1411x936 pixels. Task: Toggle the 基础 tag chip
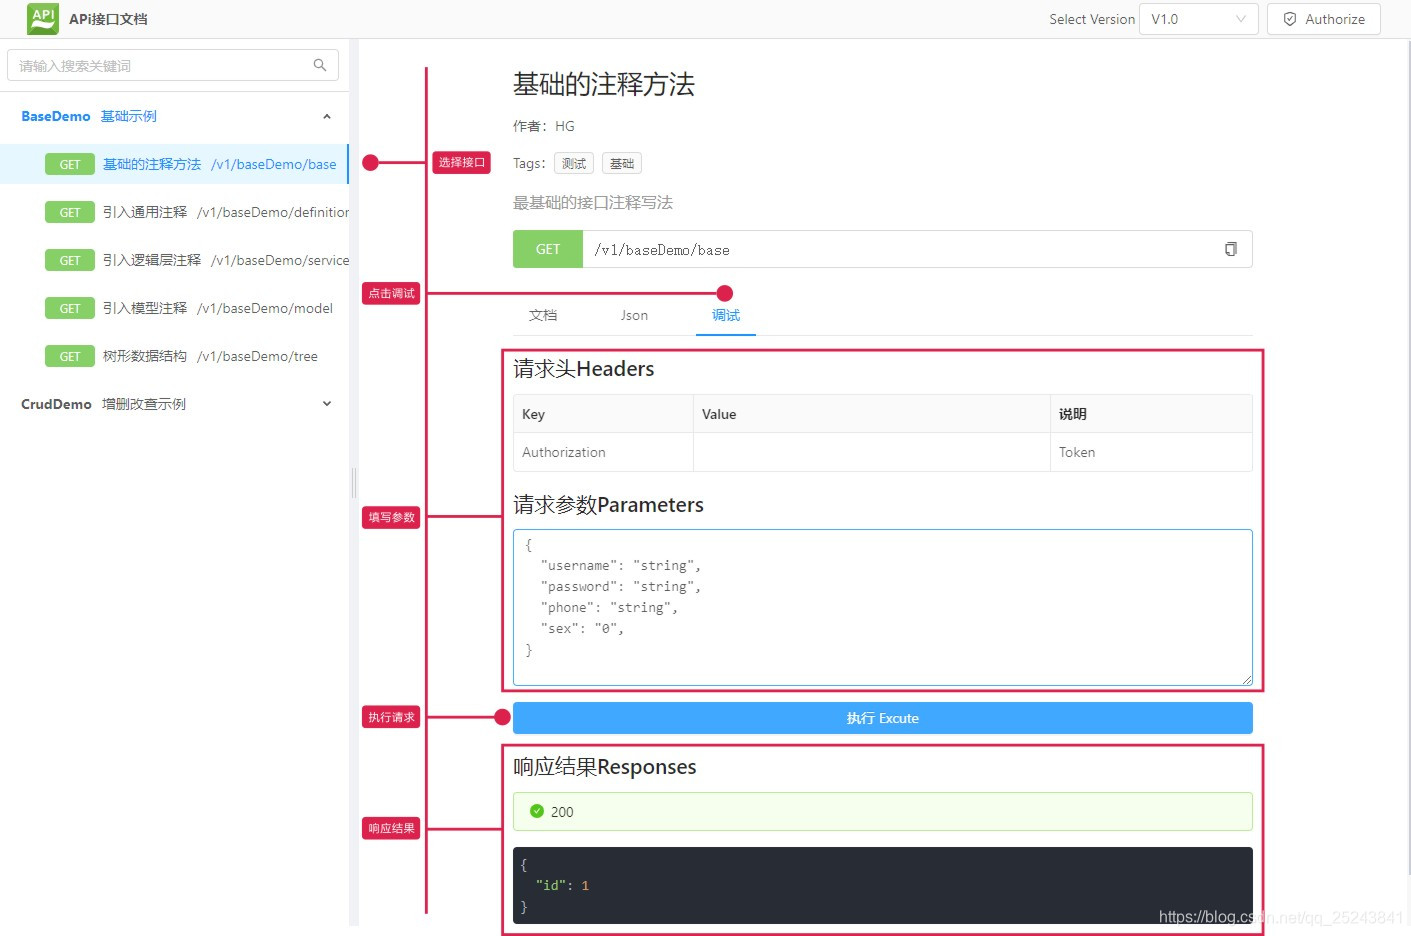pos(621,162)
